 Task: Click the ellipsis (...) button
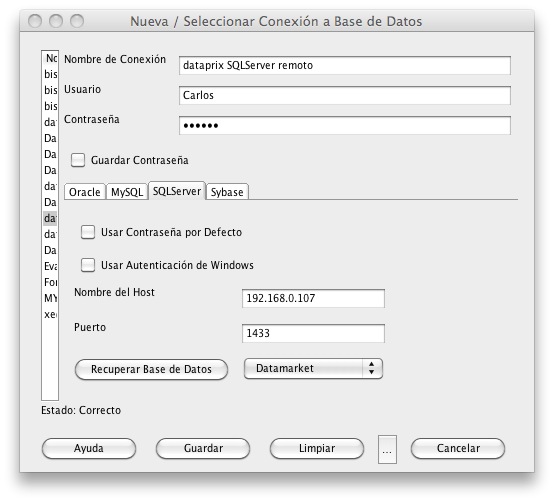387,449
